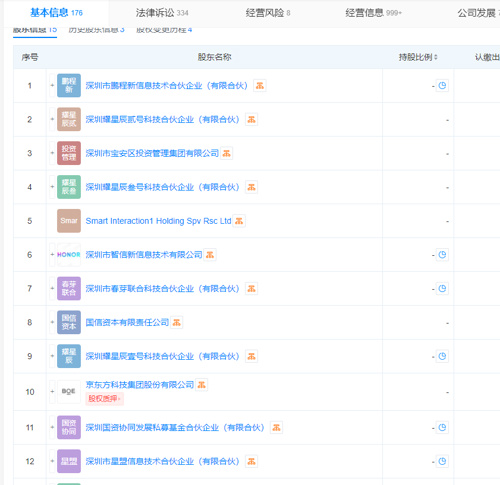Open equity structure icon for 深圳市星盟信息技术合伙企业

tap(251, 461)
